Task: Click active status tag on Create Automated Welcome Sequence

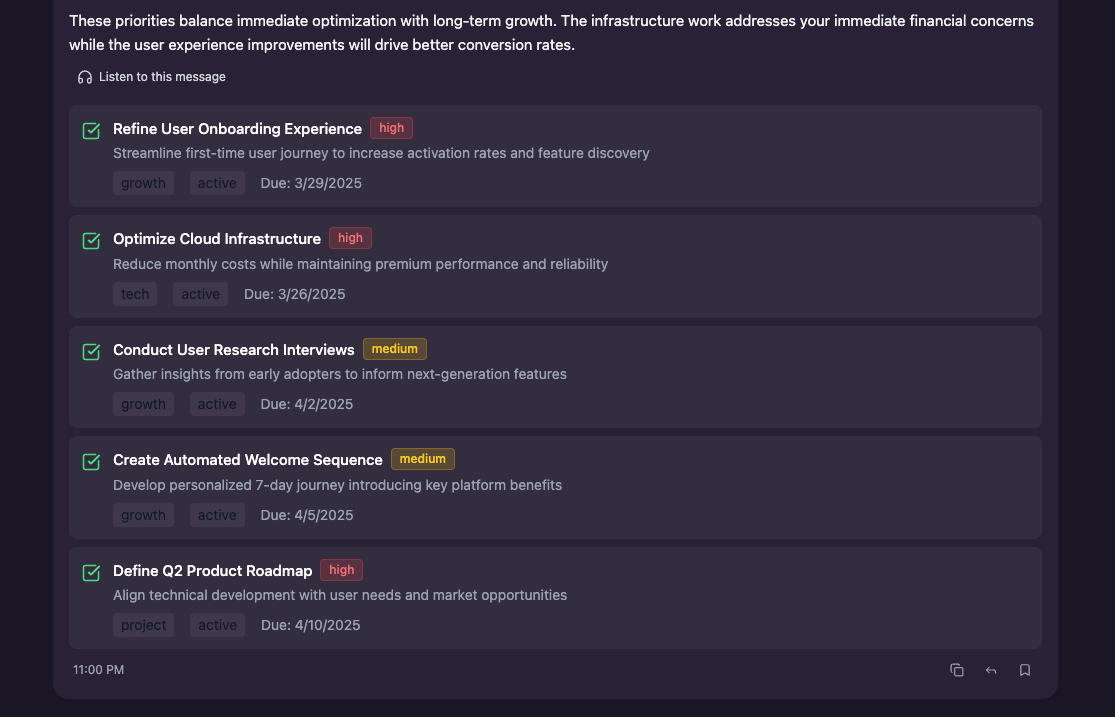Action: pyautogui.click(x=217, y=515)
